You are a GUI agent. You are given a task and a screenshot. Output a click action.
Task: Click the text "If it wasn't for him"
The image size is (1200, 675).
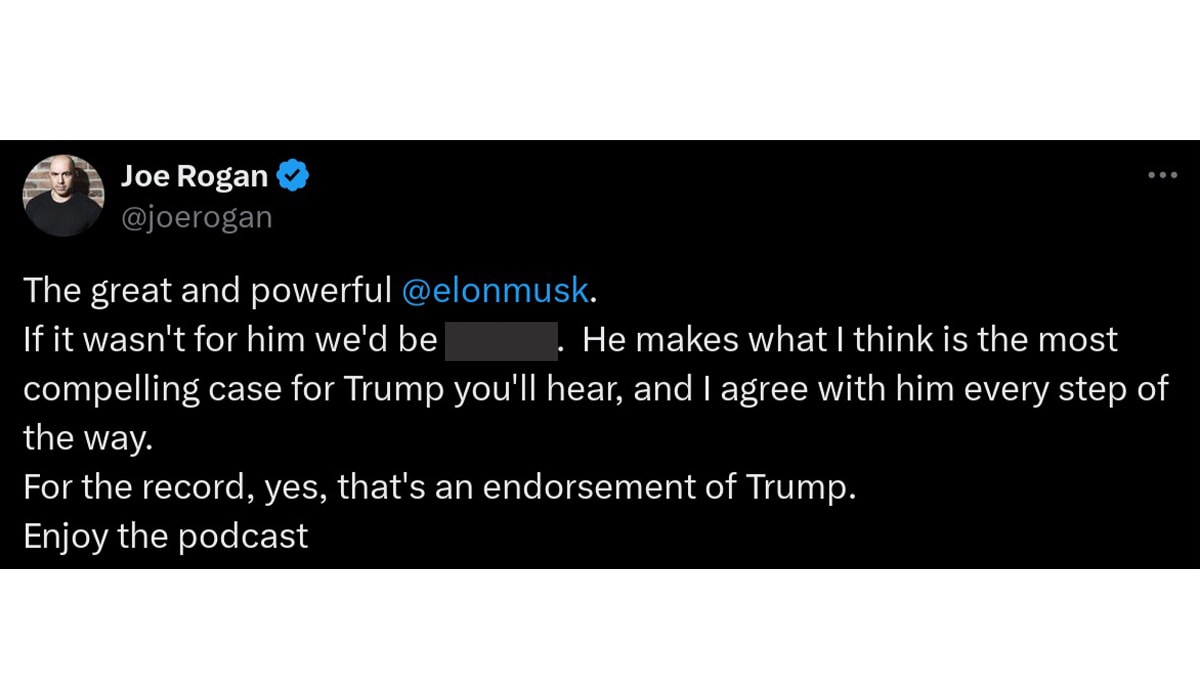tap(159, 341)
